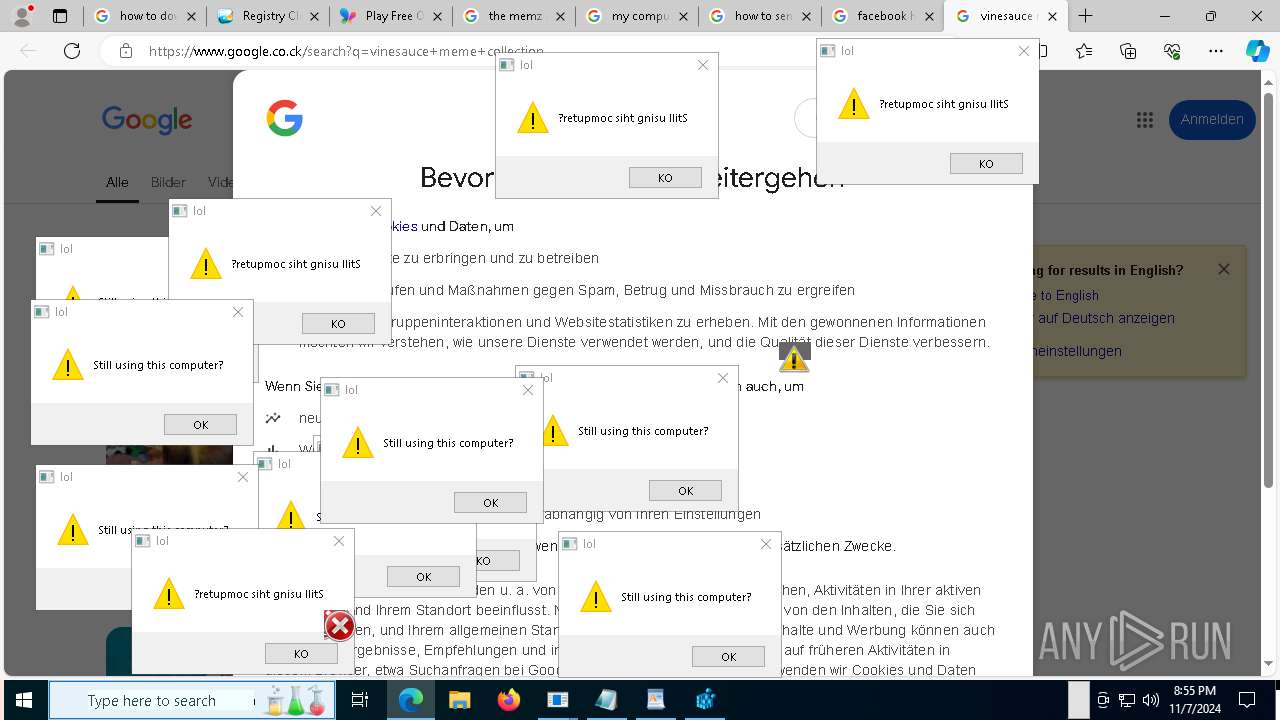Close the vinesauce tab
The image size is (1280, 720).
(1052, 16)
